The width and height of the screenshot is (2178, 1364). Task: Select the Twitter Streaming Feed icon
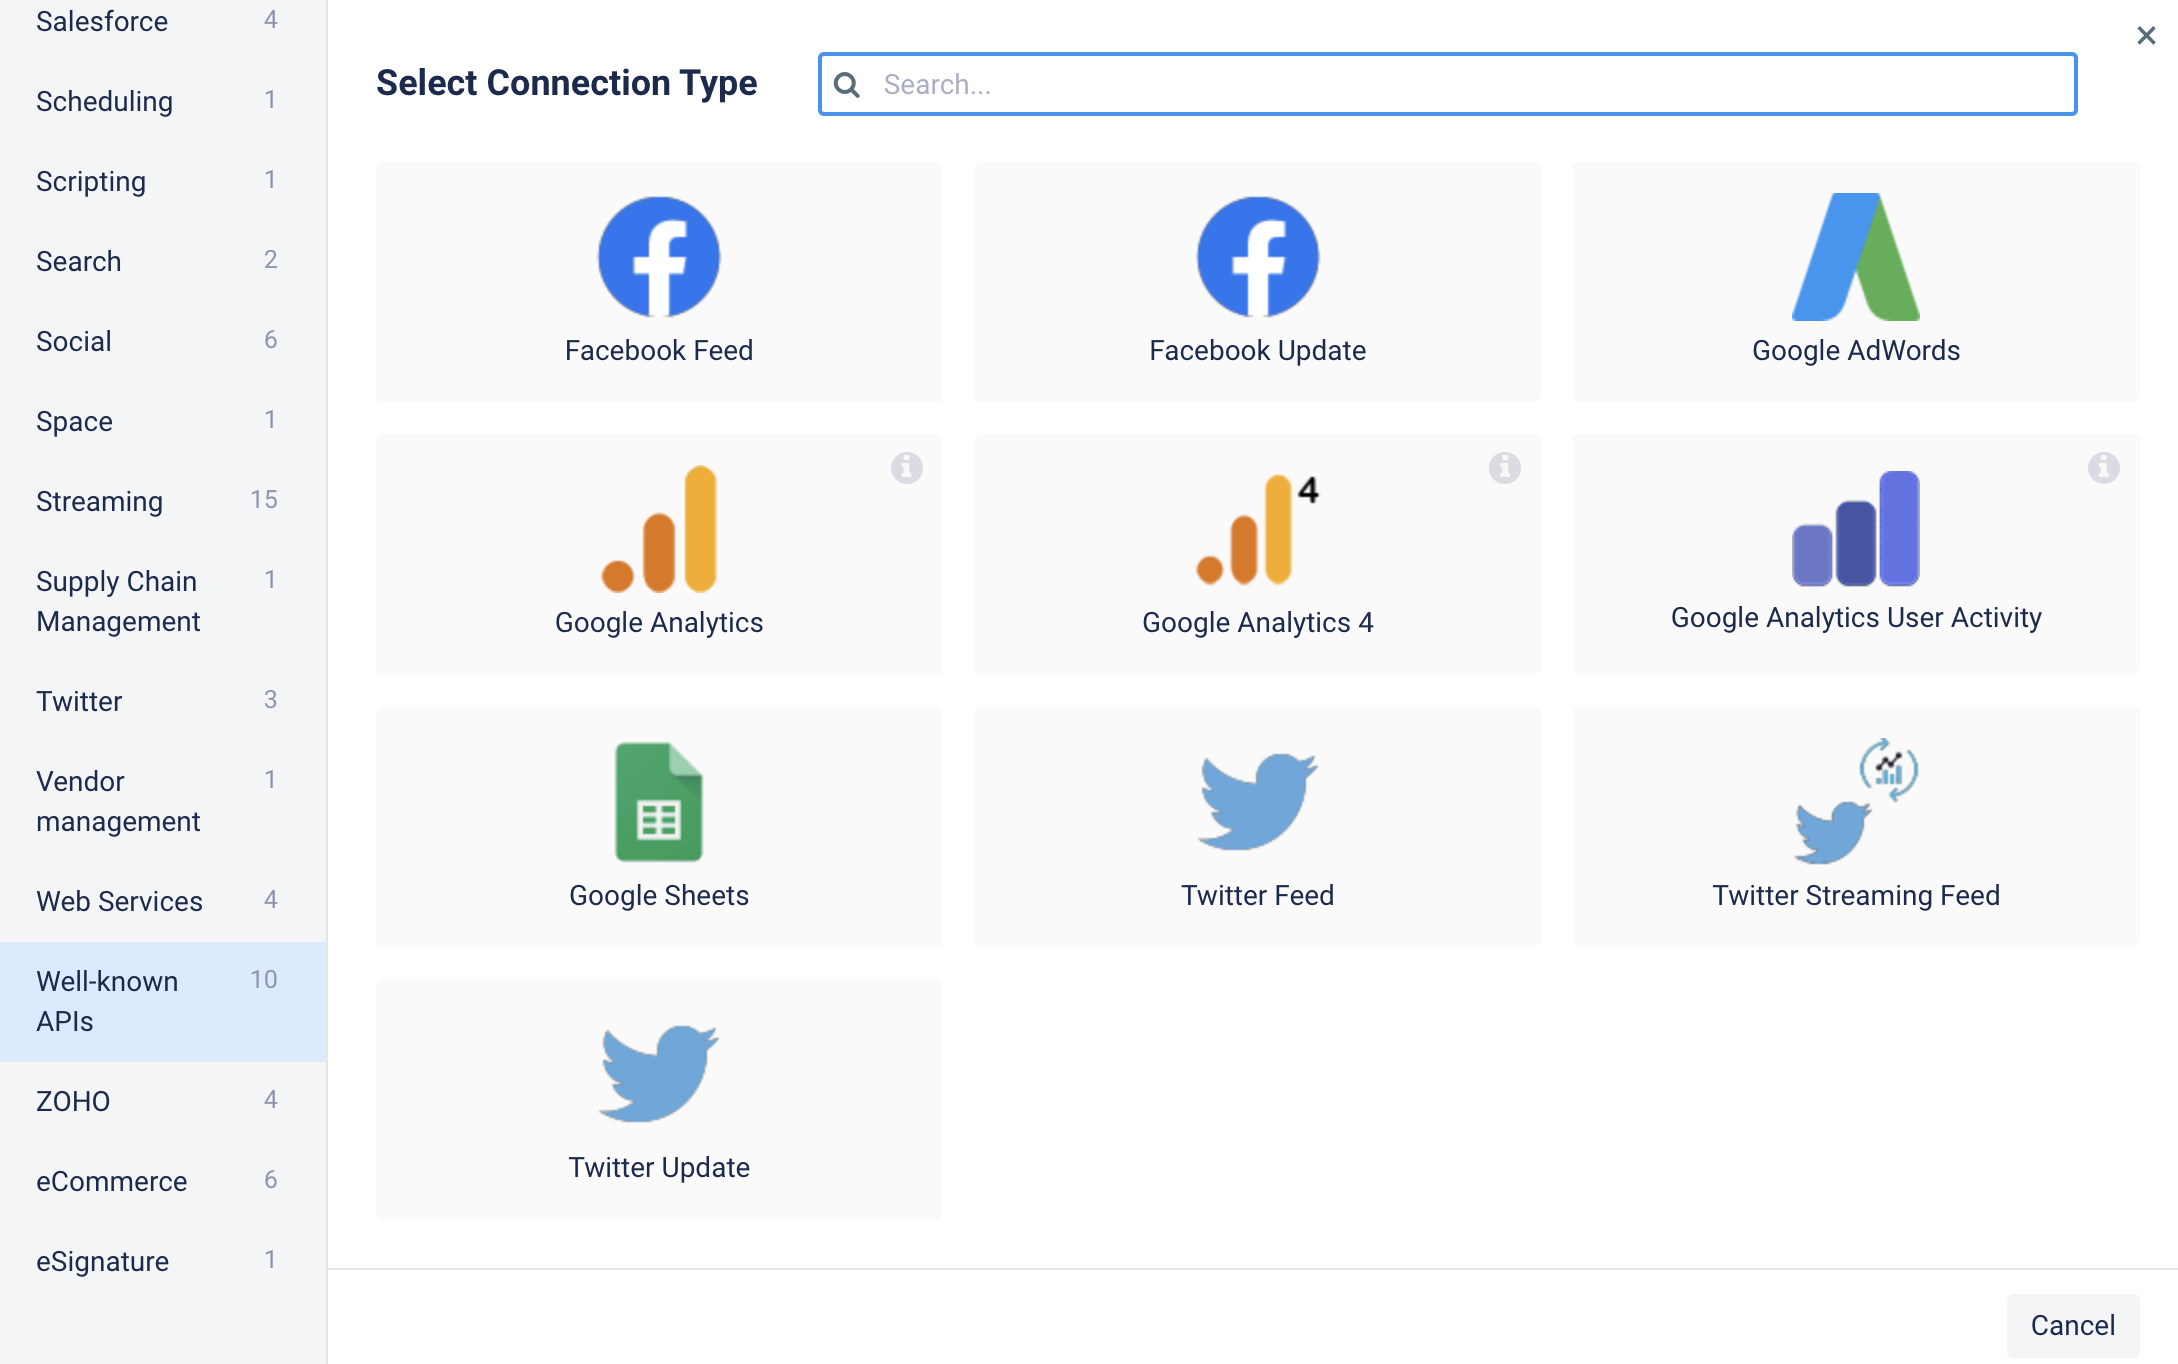pyautogui.click(x=1856, y=802)
